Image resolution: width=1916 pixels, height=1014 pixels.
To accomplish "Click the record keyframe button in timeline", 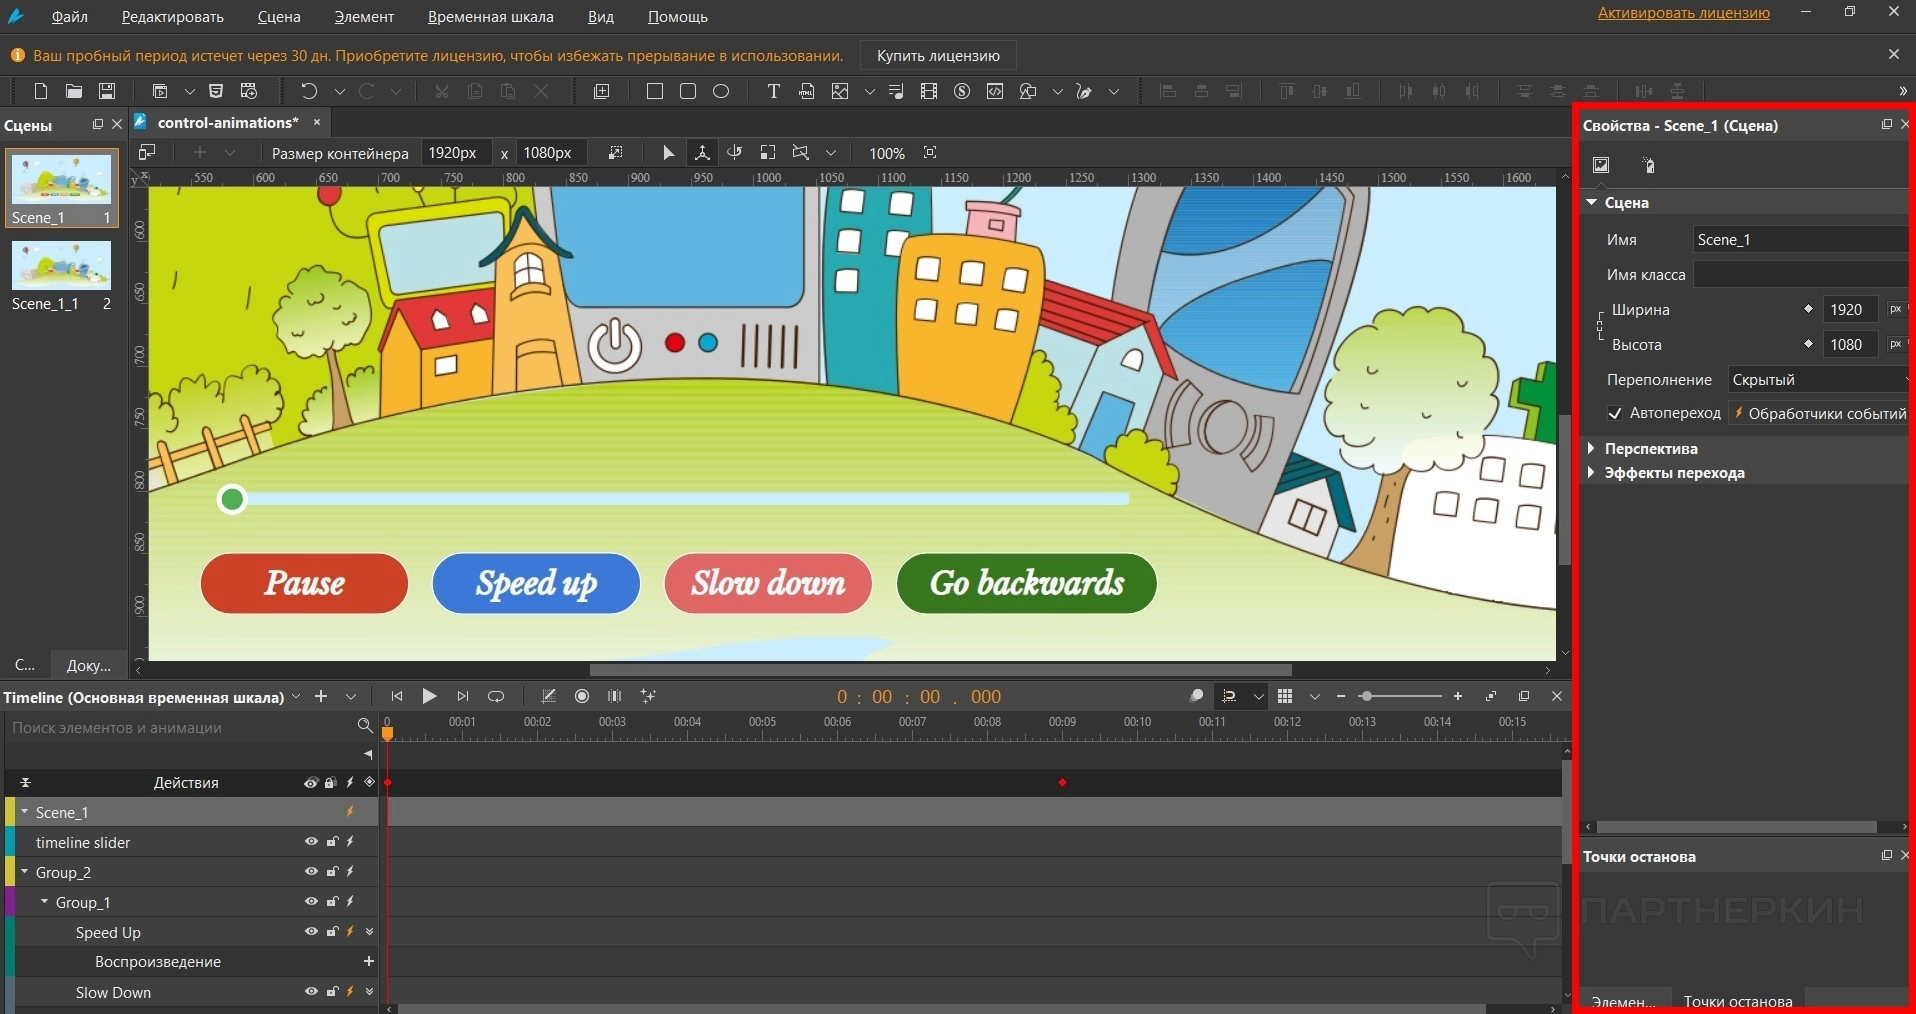I will [x=582, y=696].
